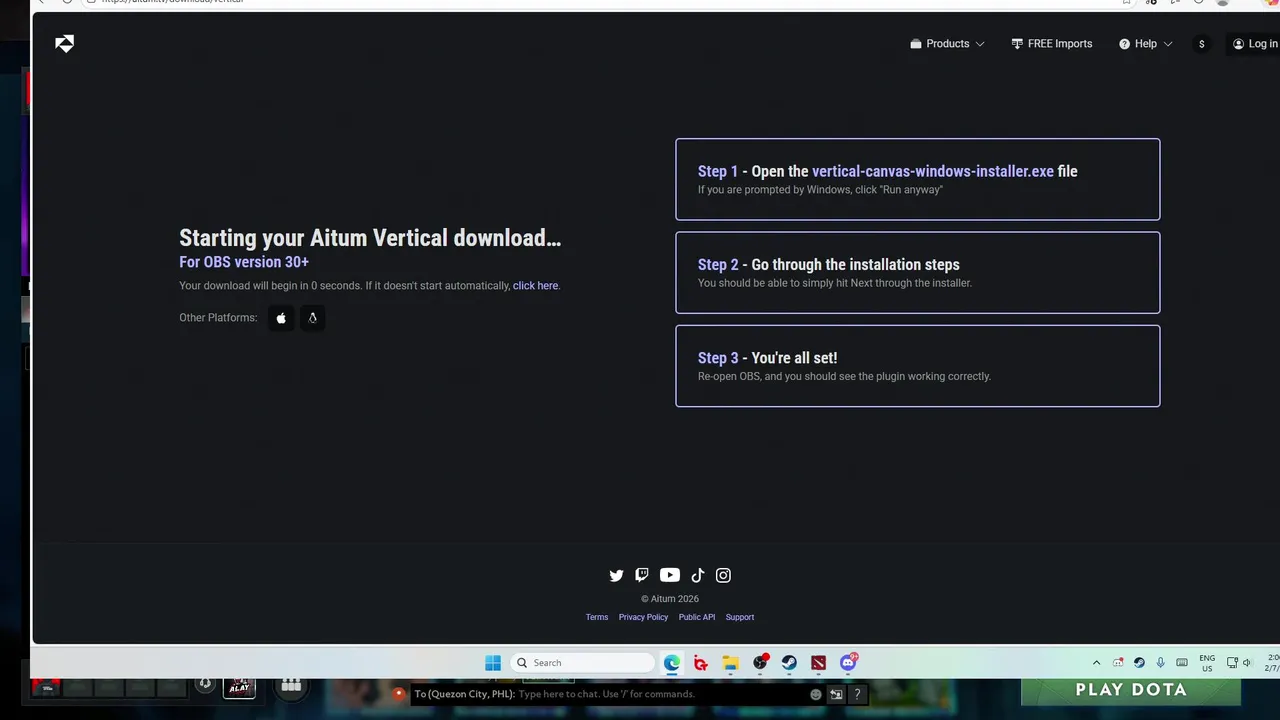Open the Log in page
Viewport: 1280px width, 720px height.
click(1255, 44)
